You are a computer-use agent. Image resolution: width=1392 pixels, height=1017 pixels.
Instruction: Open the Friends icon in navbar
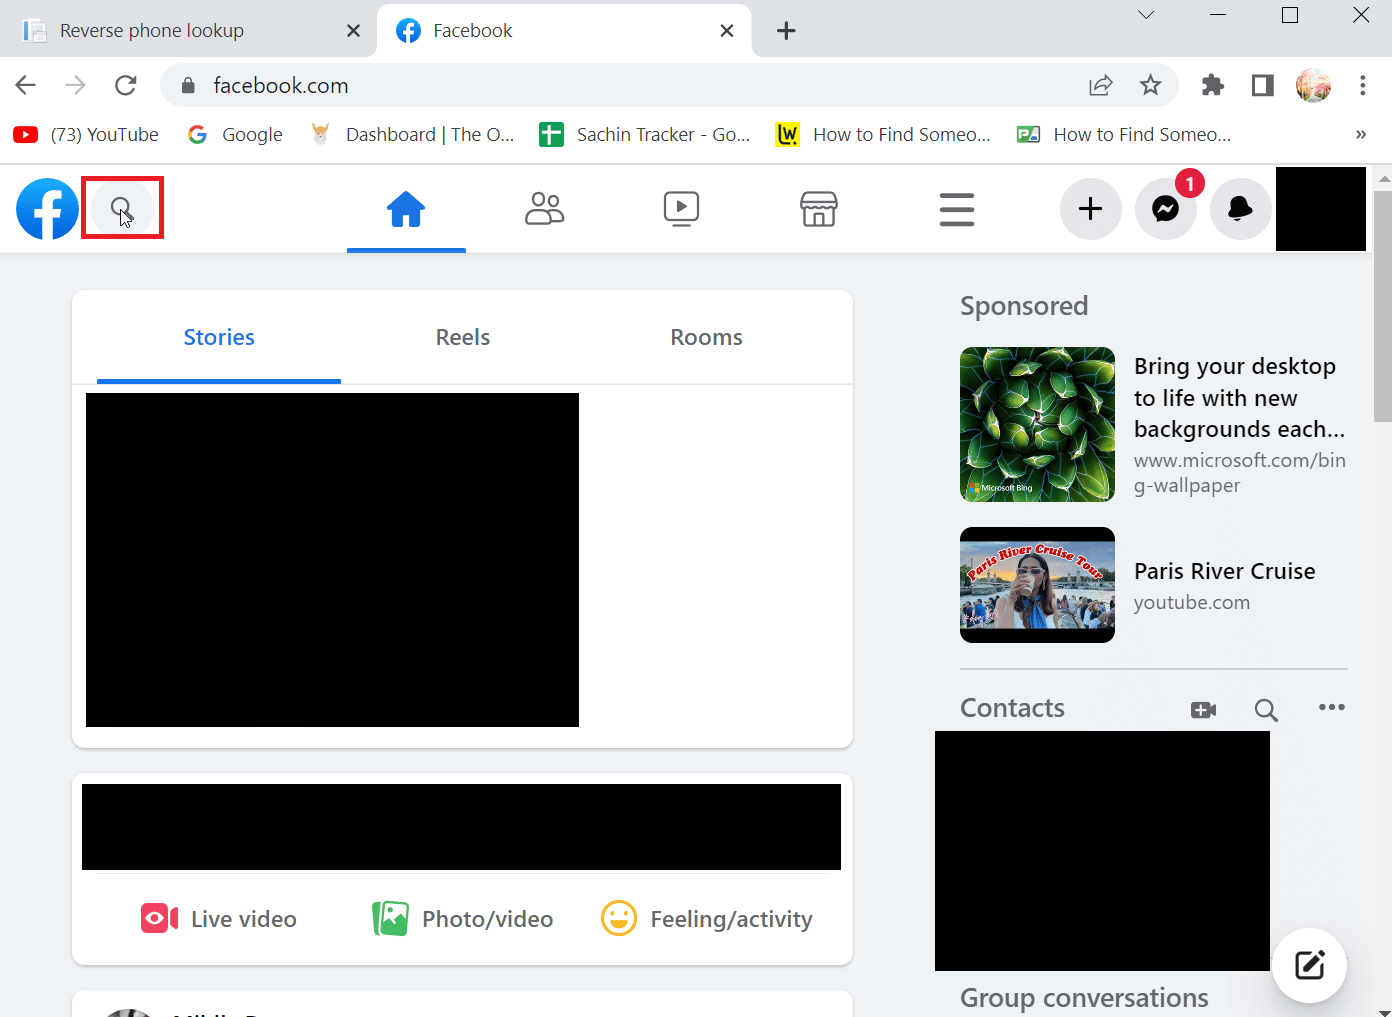pos(545,209)
